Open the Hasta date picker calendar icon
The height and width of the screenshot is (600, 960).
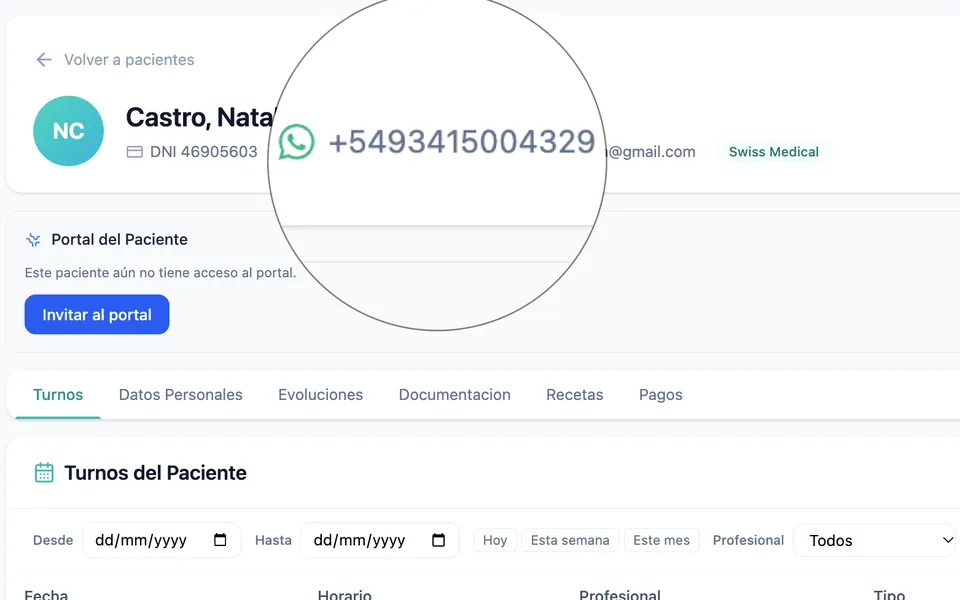(438, 540)
